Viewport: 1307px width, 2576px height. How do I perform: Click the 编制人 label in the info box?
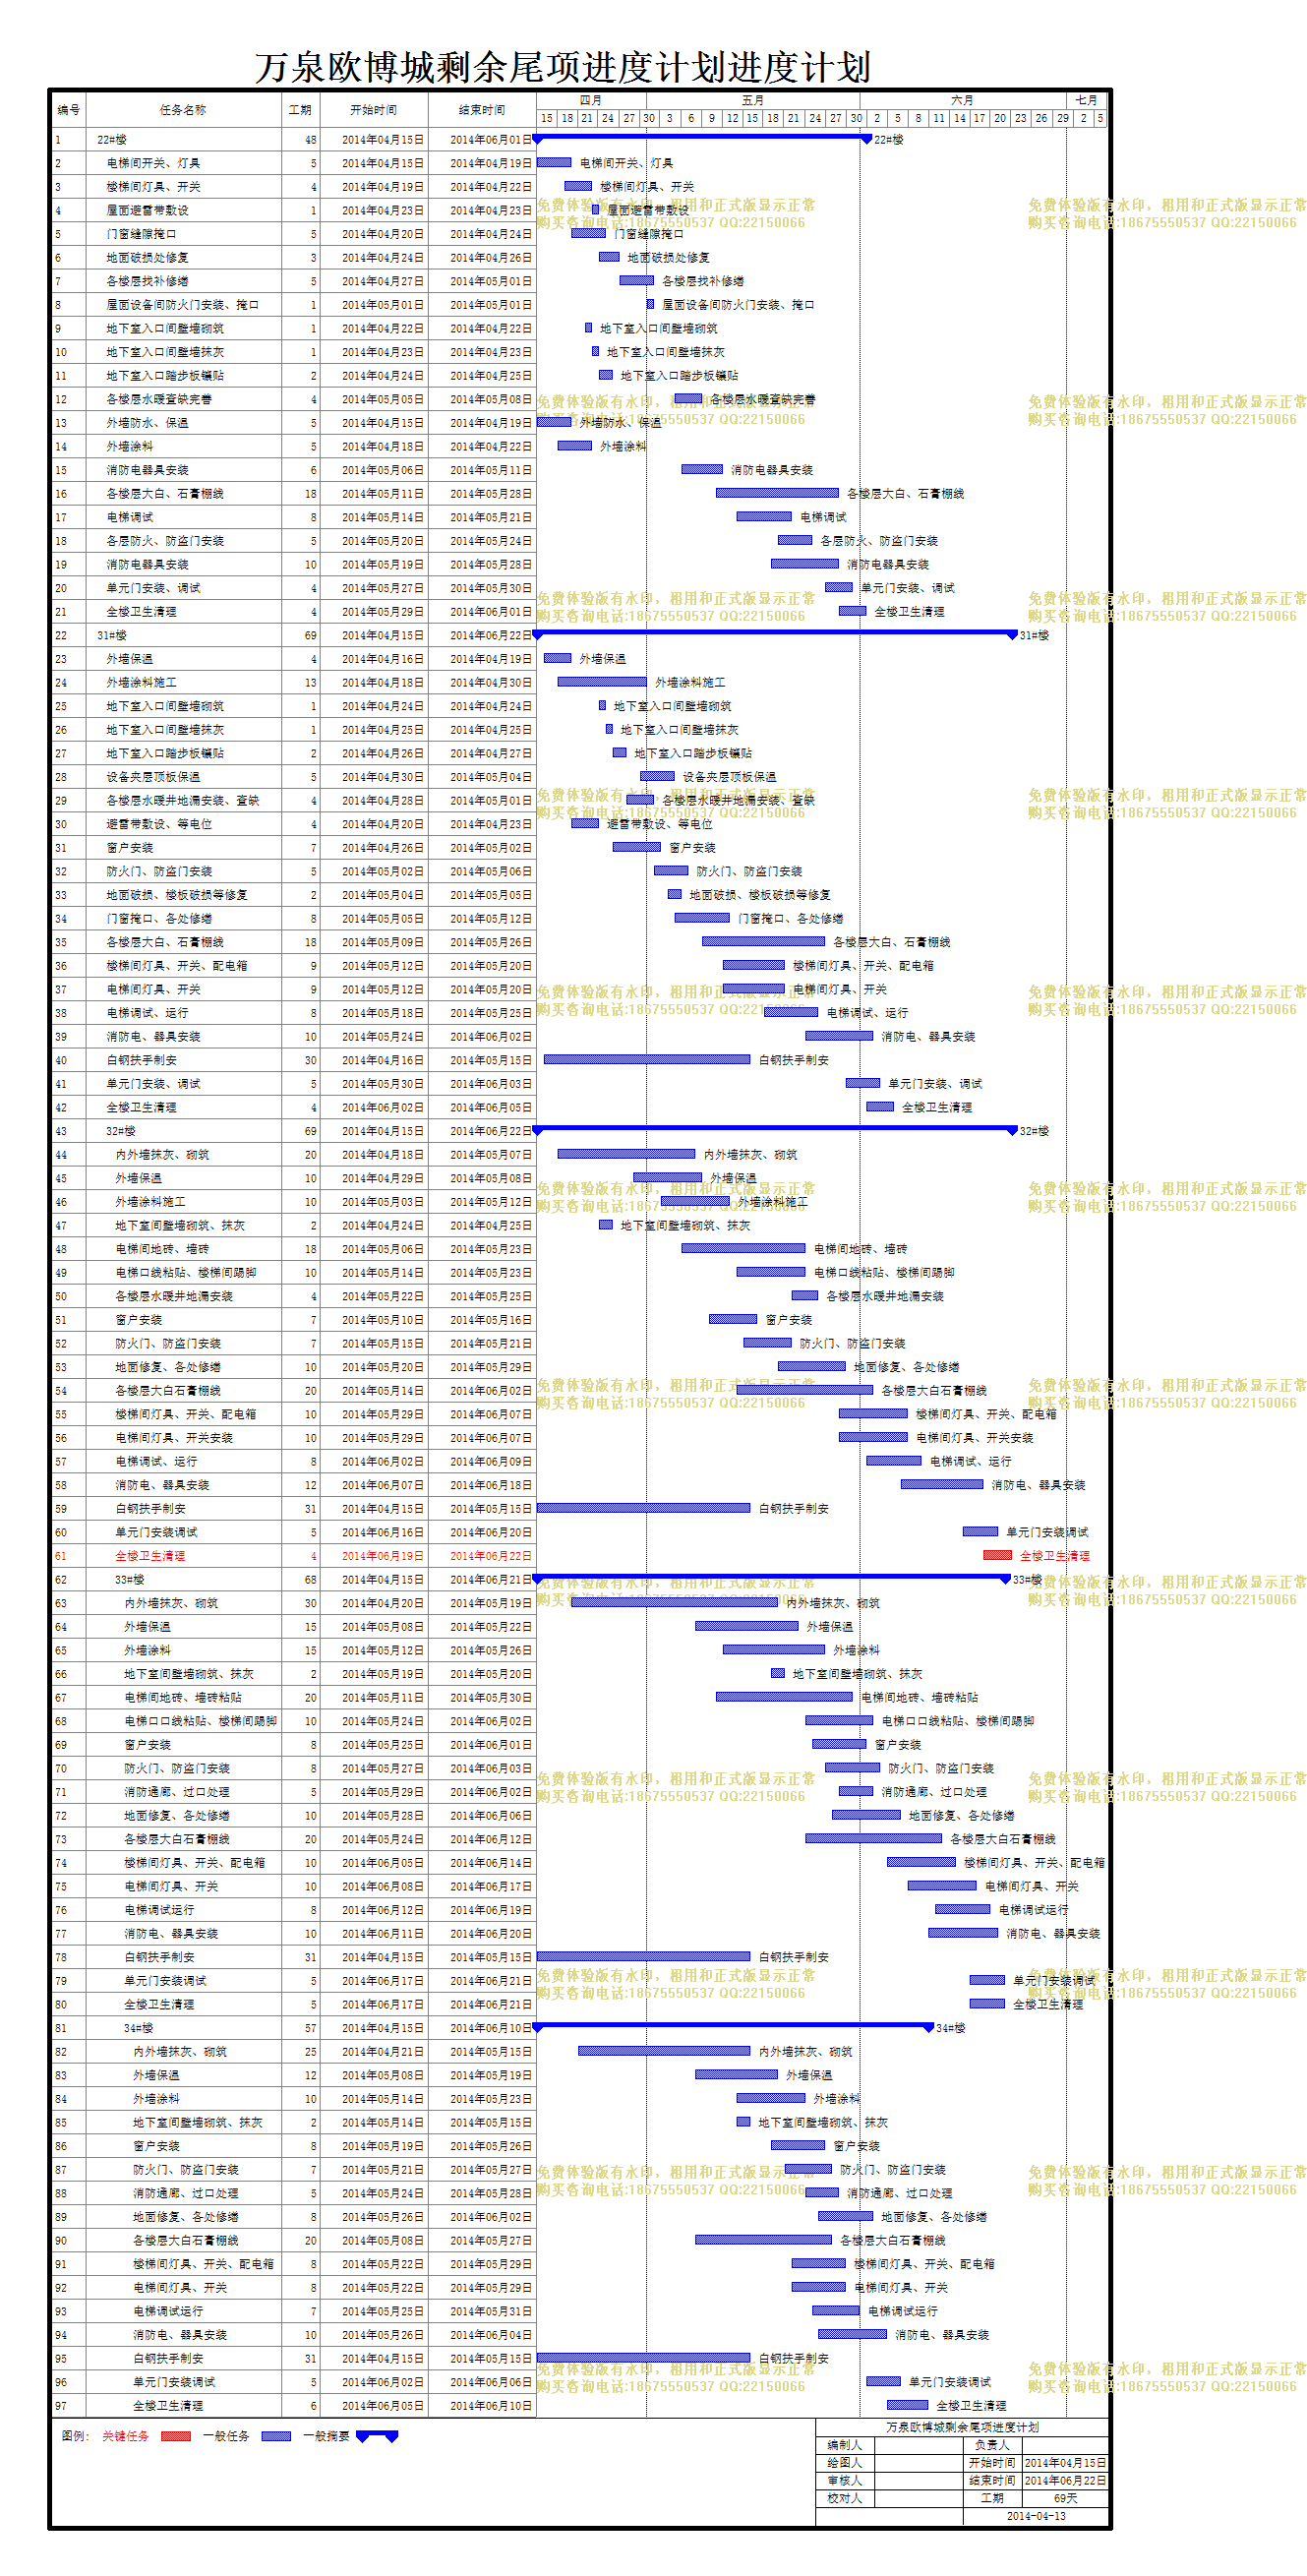pos(844,2445)
